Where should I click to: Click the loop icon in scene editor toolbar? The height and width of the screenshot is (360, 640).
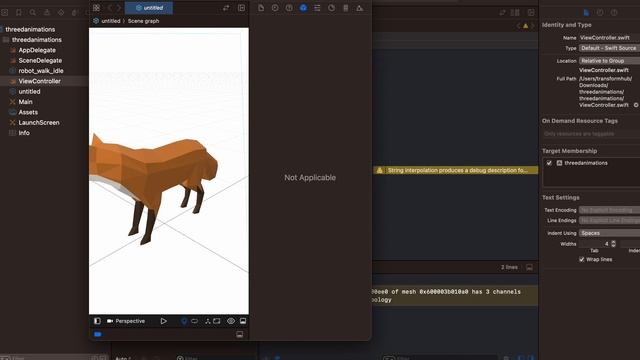(194, 321)
